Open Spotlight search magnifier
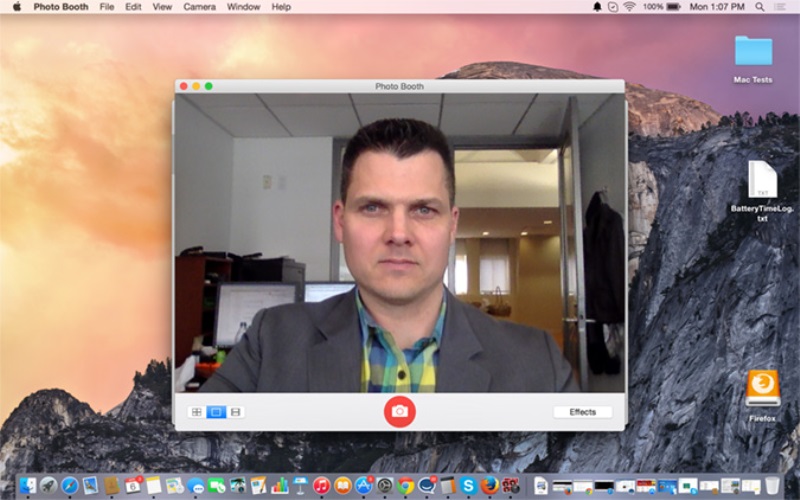The width and height of the screenshot is (800, 500). coord(760,7)
